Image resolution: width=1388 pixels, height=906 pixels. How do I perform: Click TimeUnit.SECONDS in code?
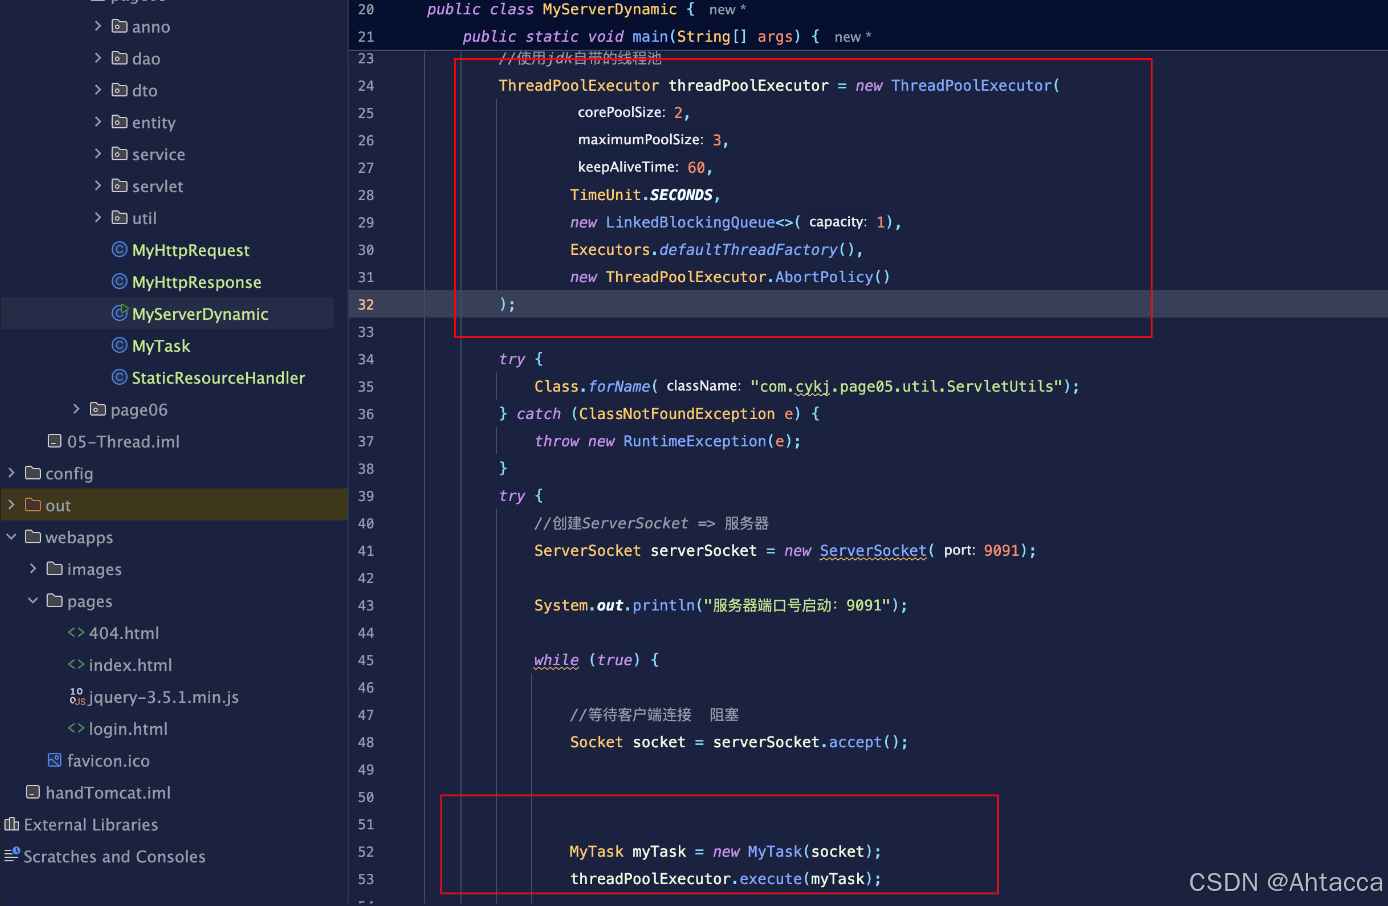point(641,195)
